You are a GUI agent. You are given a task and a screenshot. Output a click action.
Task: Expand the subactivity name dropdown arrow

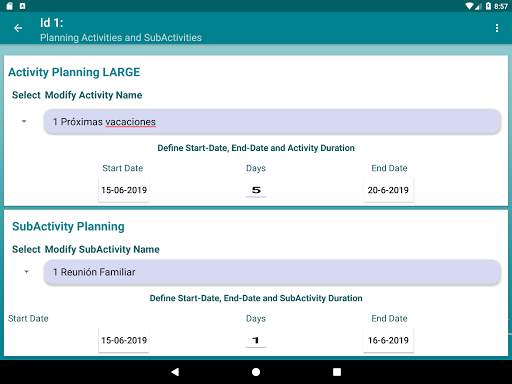tap(26, 272)
